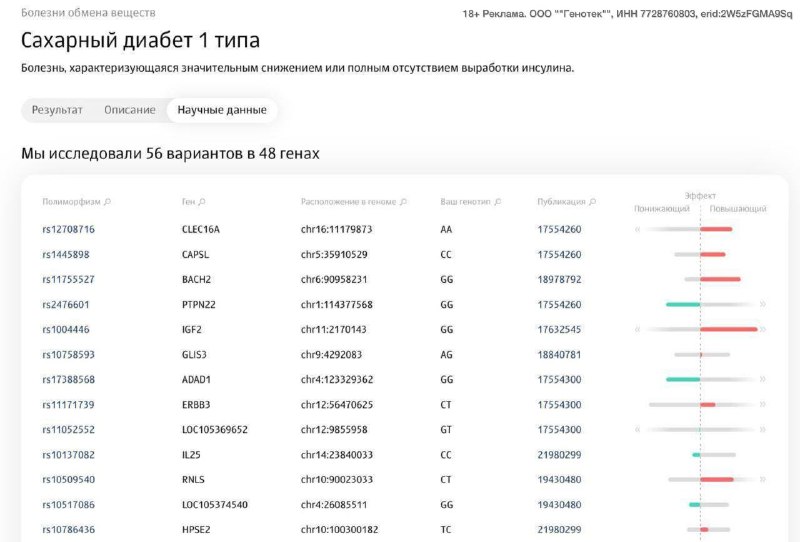Open polymorphism link rs10517086

(68, 505)
